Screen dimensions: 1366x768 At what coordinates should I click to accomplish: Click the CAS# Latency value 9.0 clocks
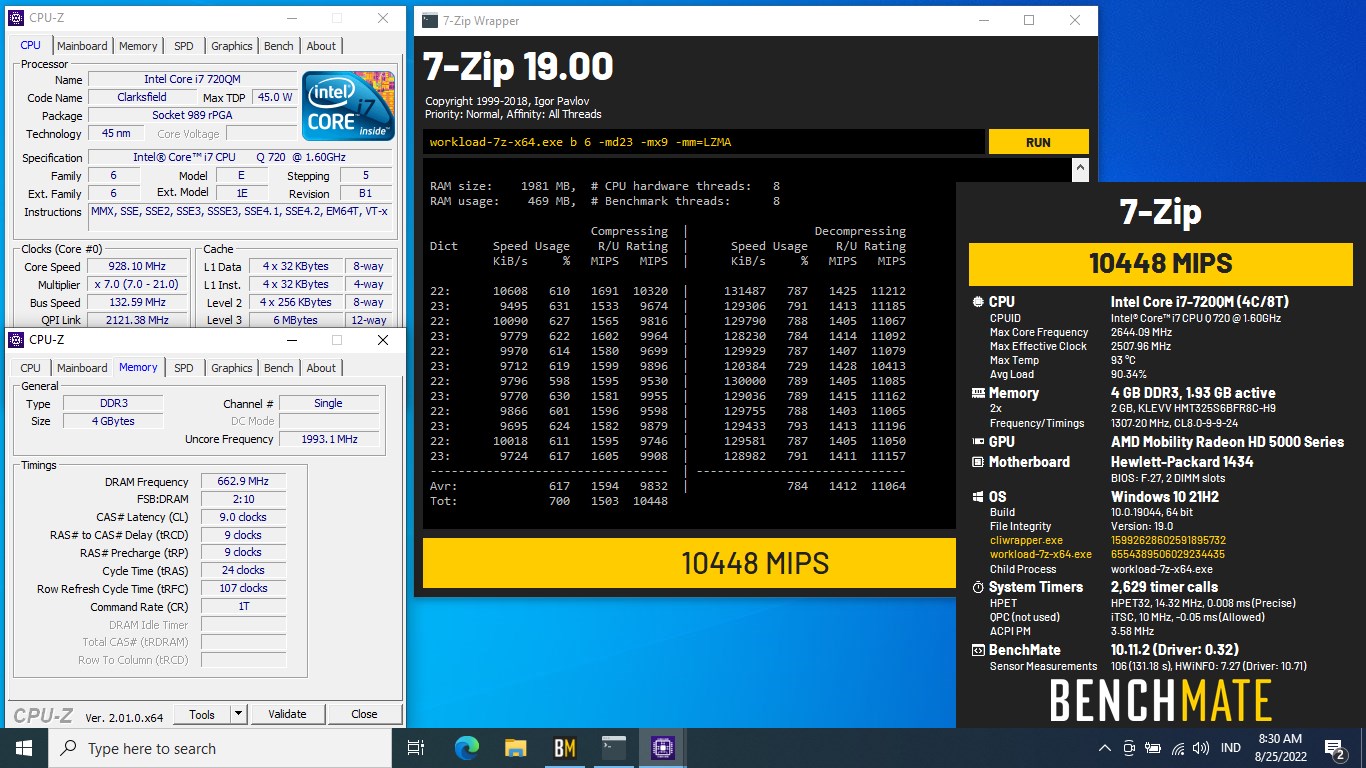pyautogui.click(x=243, y=517)
